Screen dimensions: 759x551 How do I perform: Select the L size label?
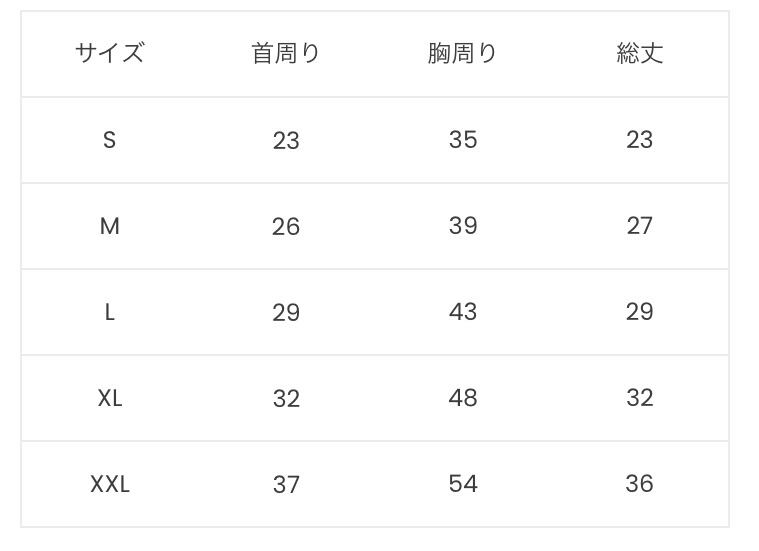110,312
